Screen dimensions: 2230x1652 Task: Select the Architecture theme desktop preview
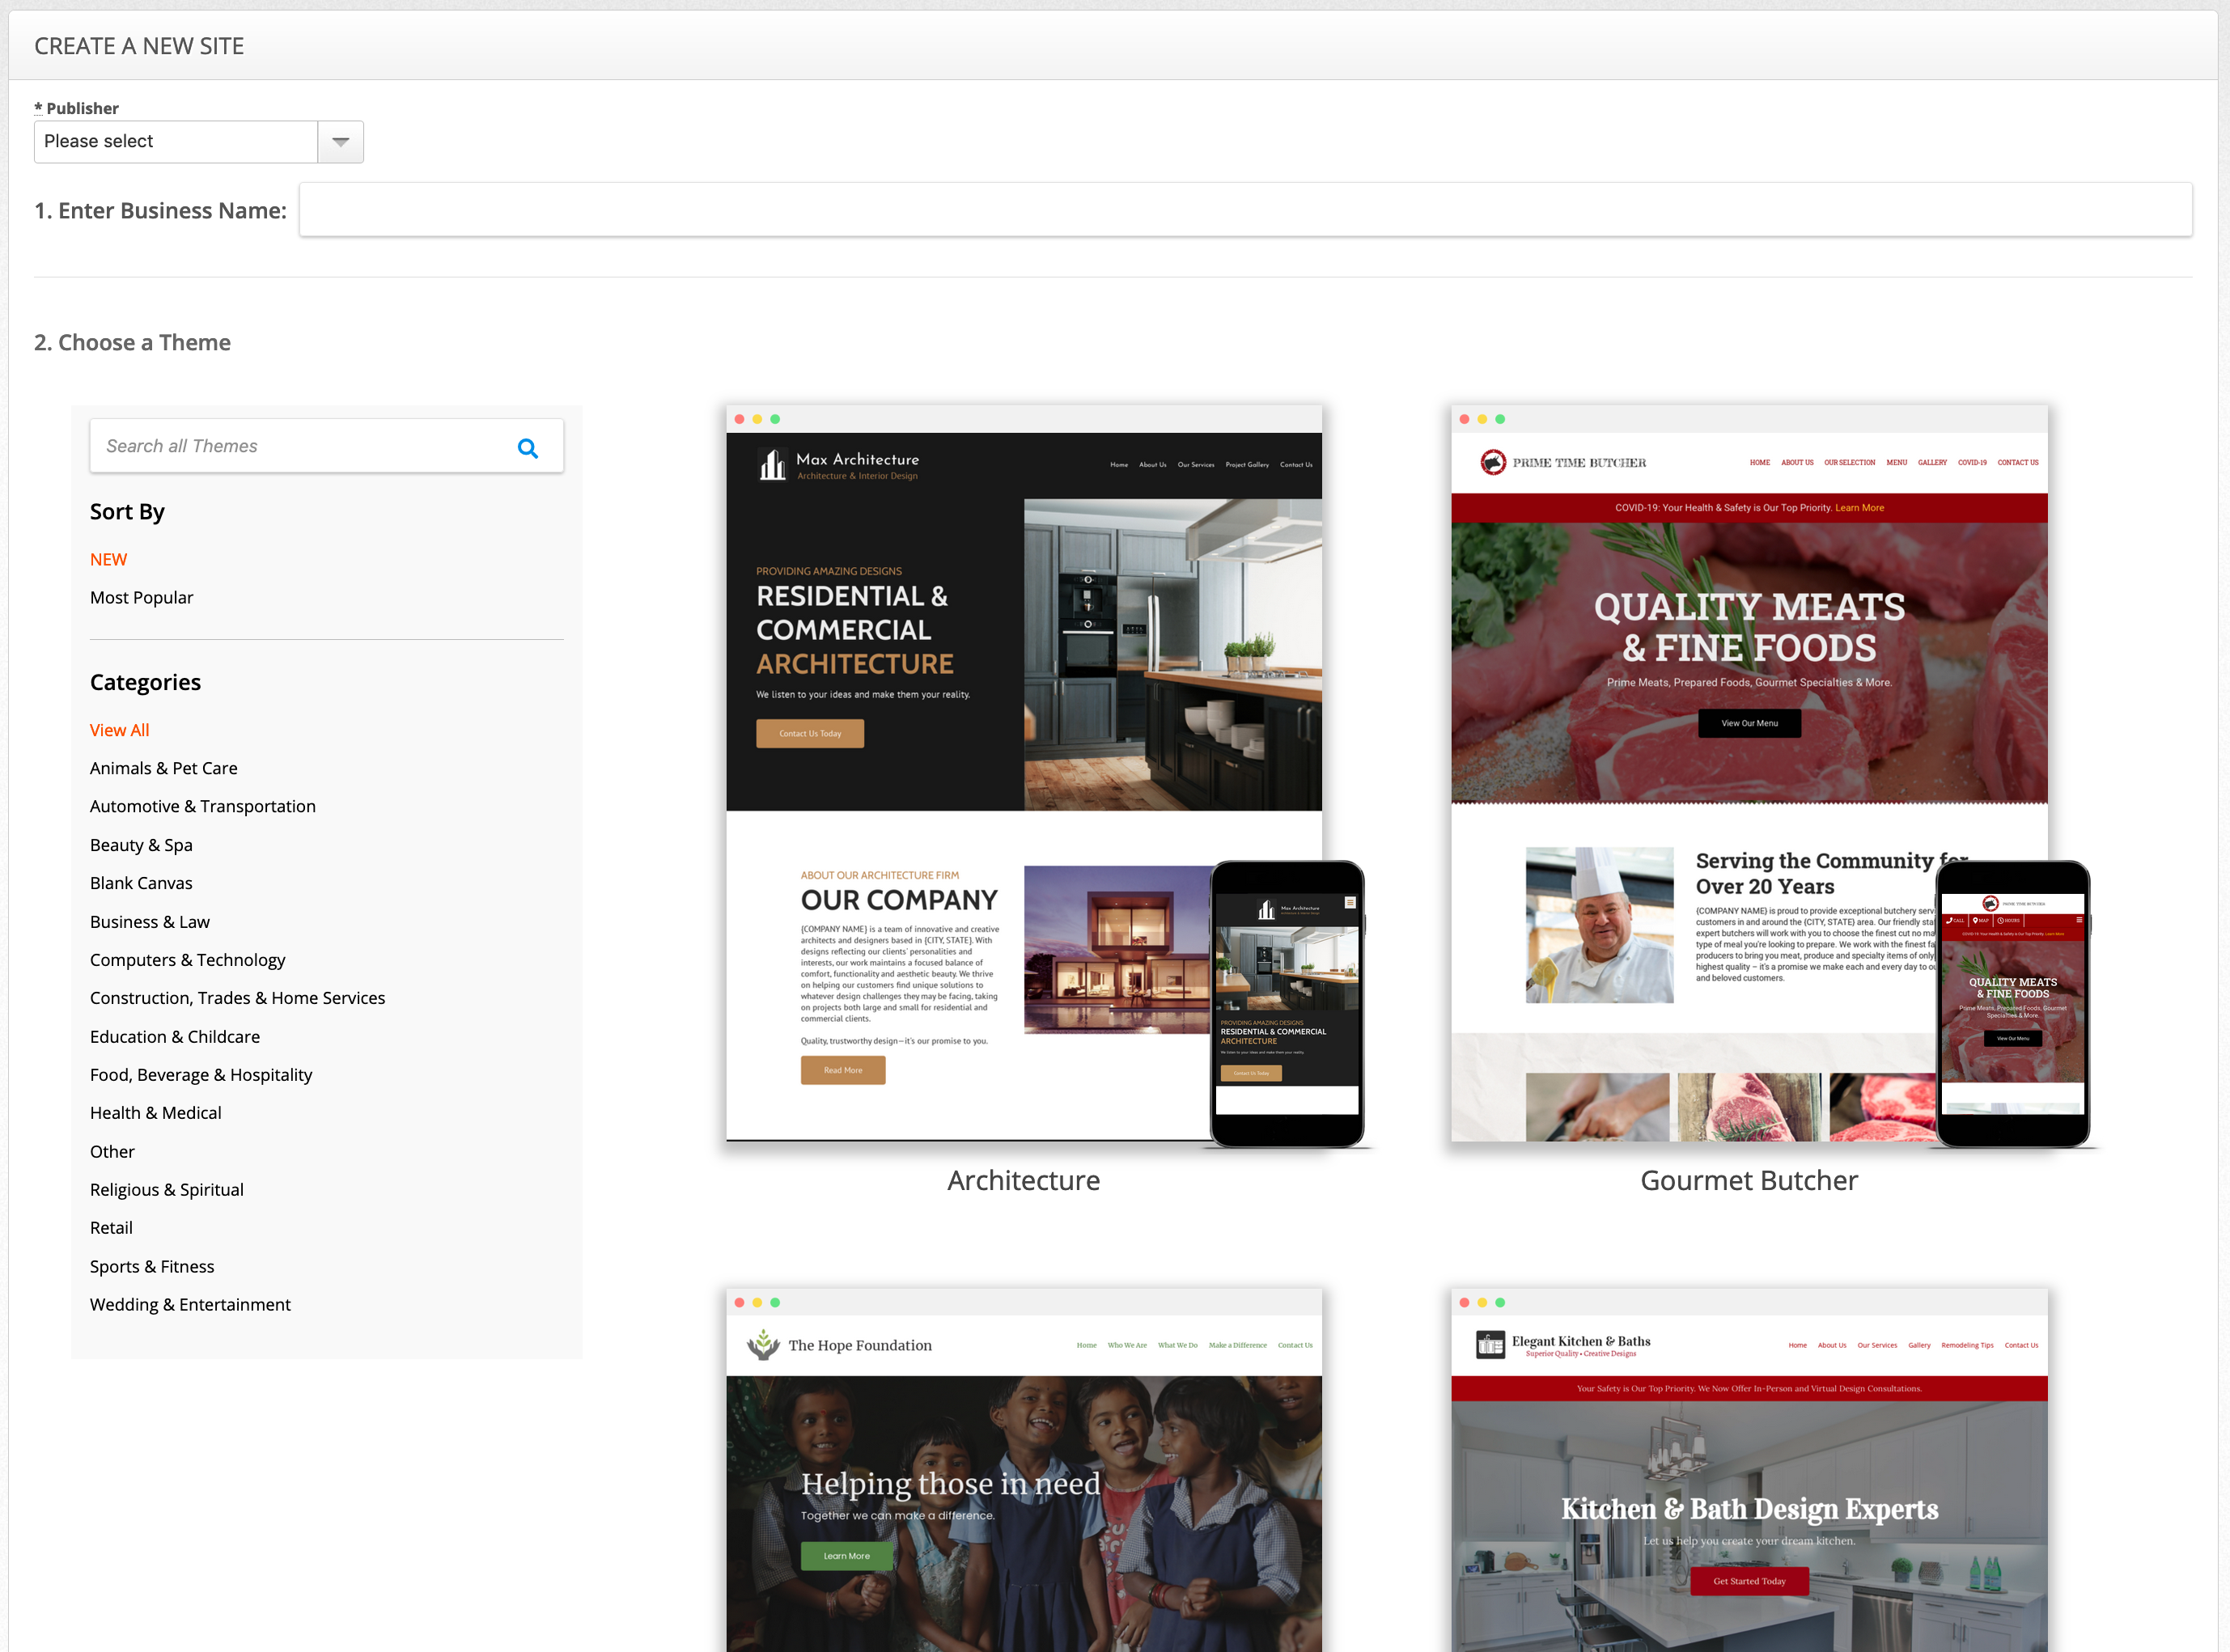1024,773
